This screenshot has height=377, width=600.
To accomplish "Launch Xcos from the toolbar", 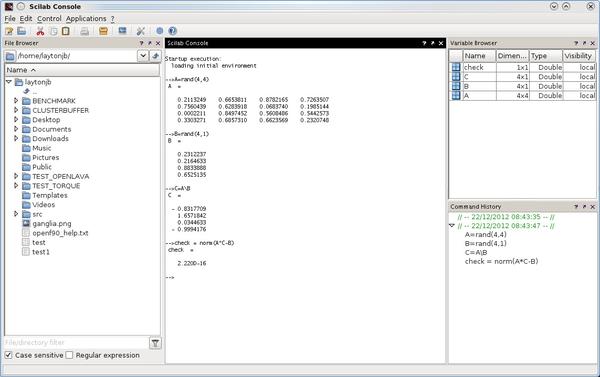I will [x=122, y=31].
